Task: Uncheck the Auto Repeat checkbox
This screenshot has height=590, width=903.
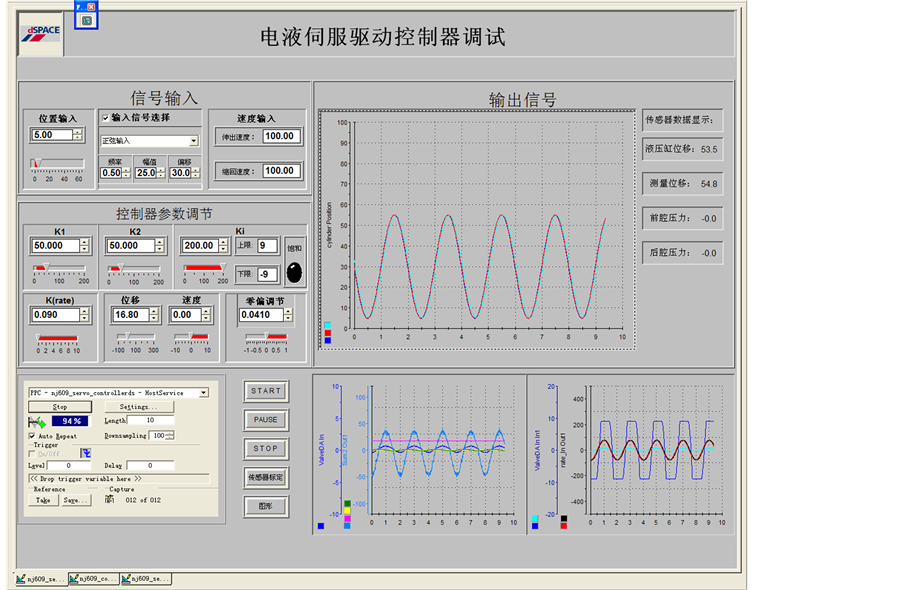Action: [32, 436]
